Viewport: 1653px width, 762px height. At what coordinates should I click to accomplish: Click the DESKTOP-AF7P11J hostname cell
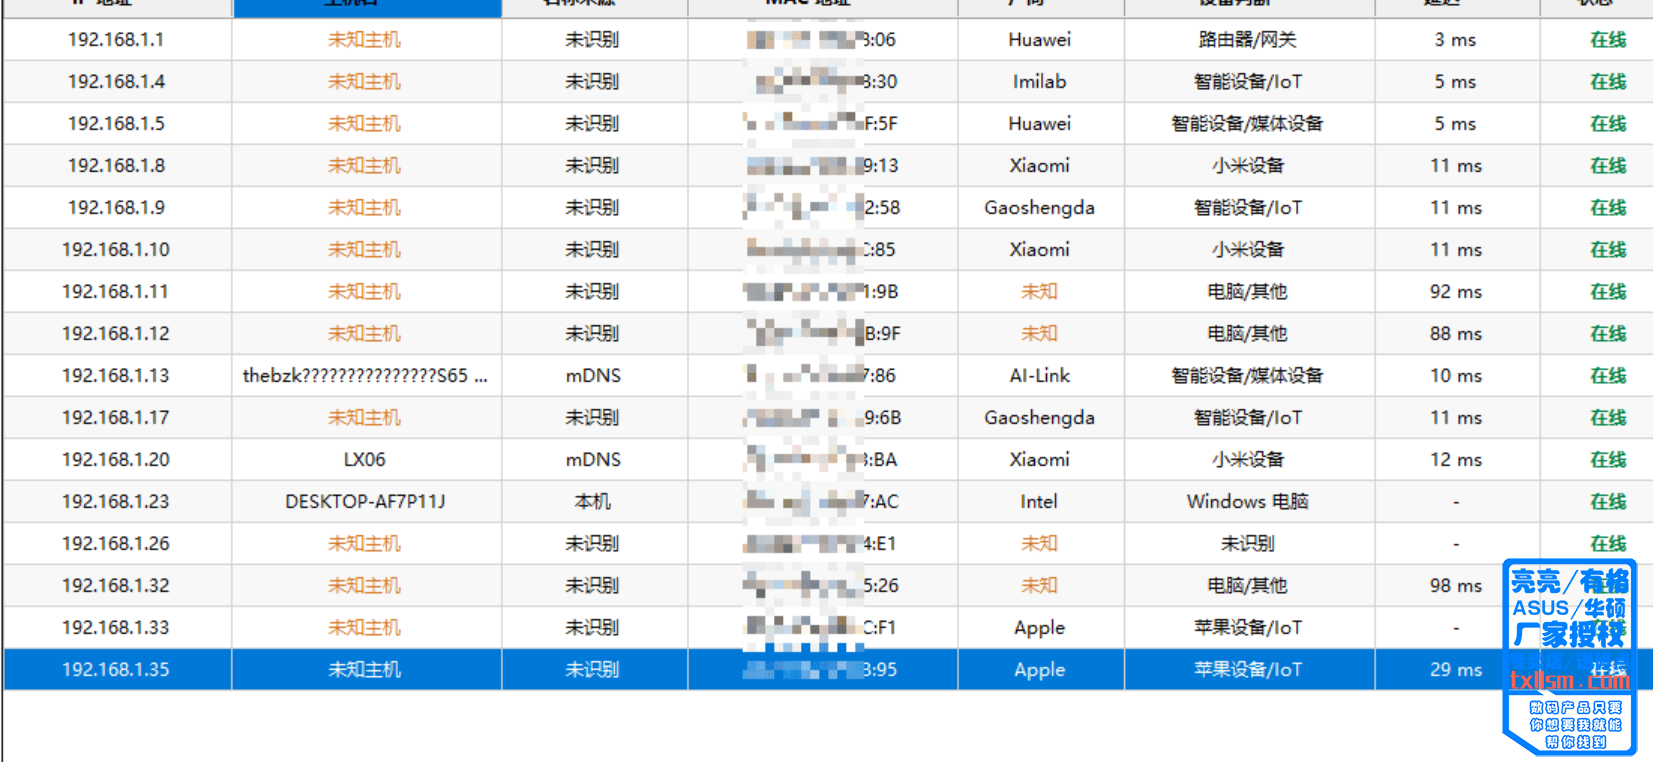coord(365,501)
